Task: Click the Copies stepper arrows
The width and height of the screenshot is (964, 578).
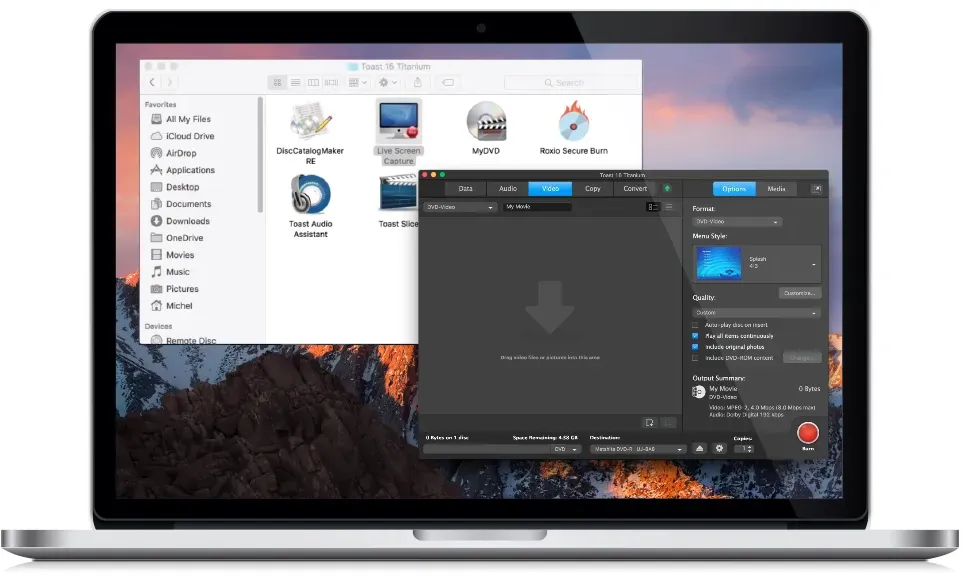Action: pyautogui.click(x=749, y=449)
